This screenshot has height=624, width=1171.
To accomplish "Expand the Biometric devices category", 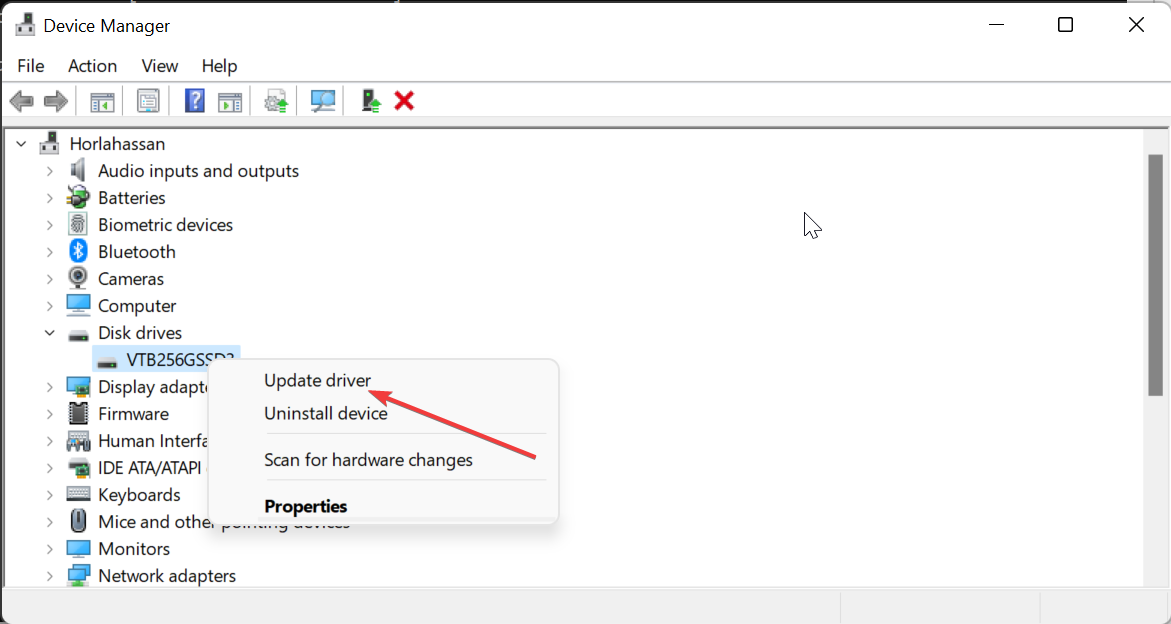I will (x=50, y=225).
